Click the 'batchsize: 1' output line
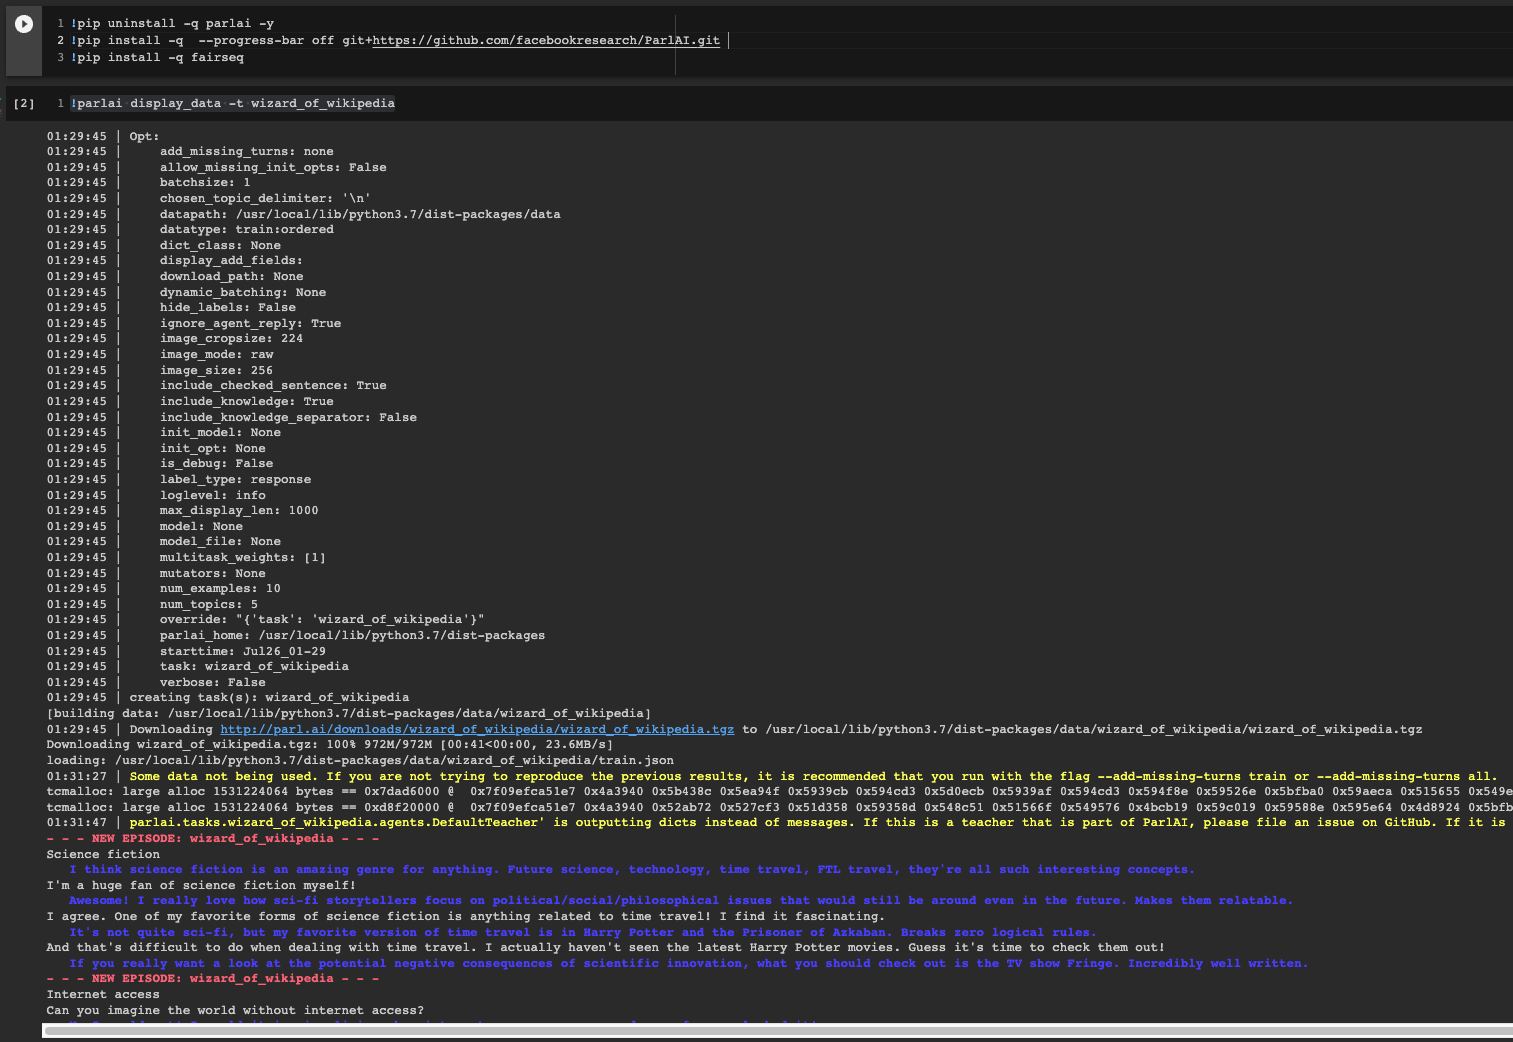This screenshot has width=1513, height=1042. pos(205,182)
